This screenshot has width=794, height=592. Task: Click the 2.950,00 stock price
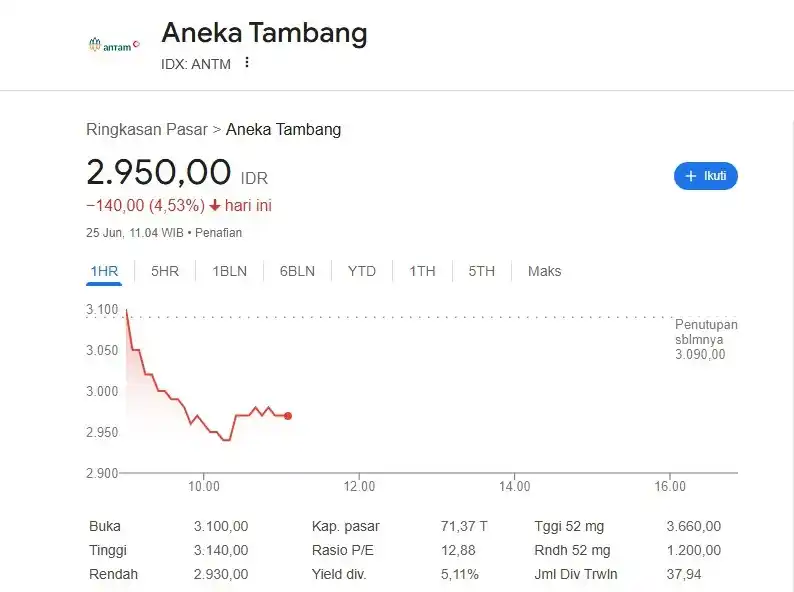[159, 172]
